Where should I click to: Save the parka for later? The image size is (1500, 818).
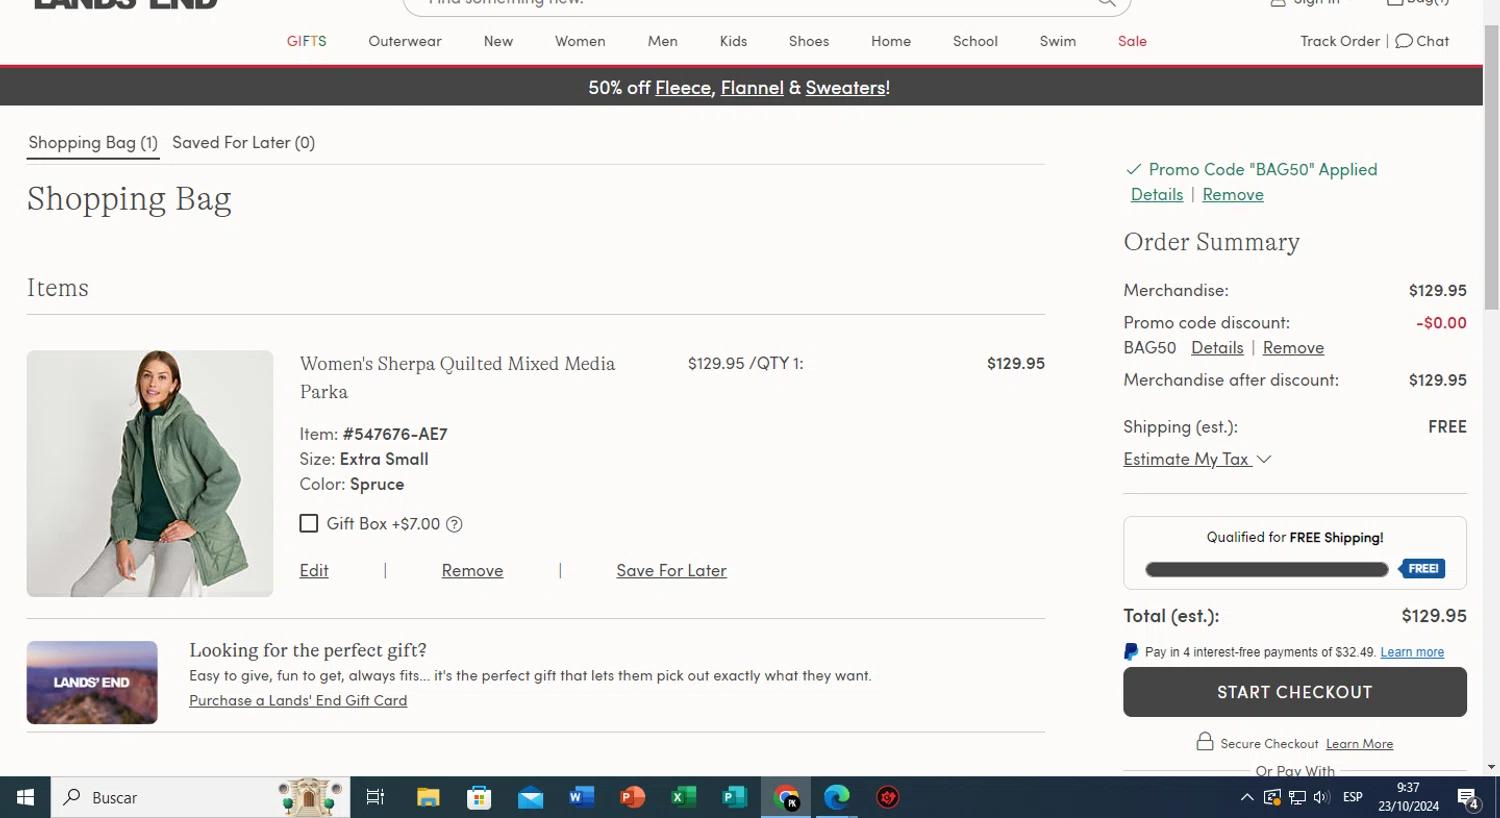(x=671, y=570)
